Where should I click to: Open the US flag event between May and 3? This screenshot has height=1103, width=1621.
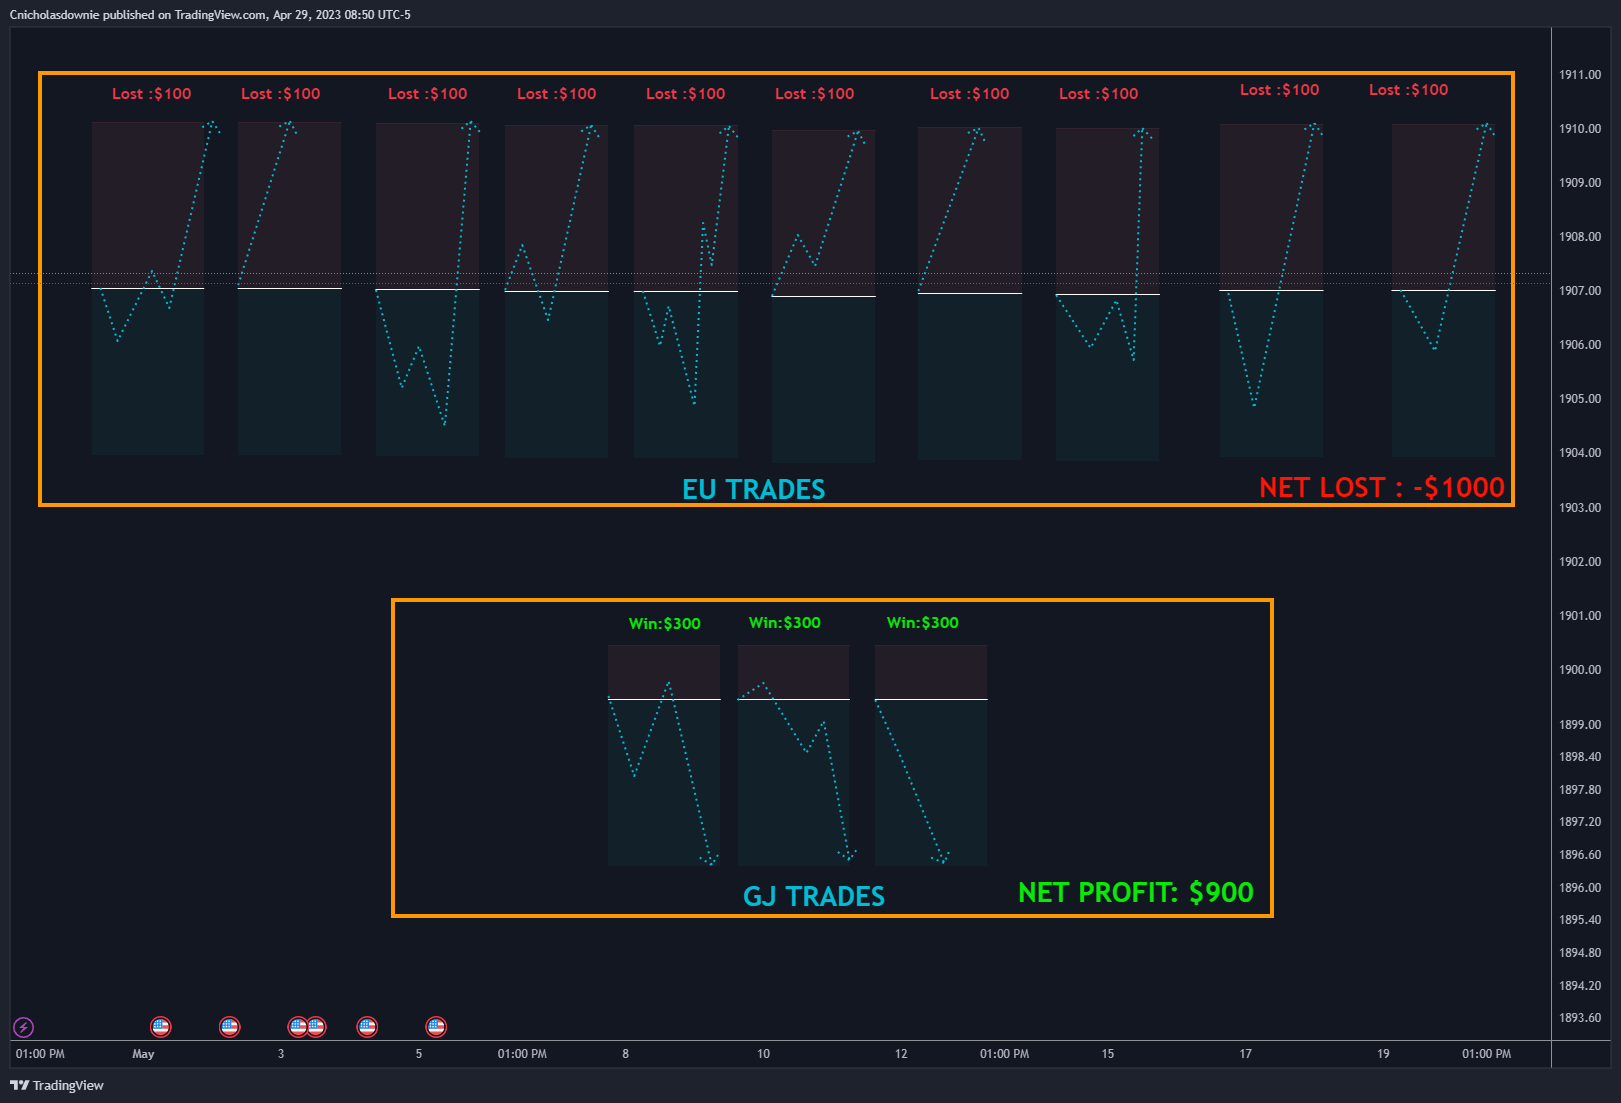pyautogui.click(x=230, y=1027)
